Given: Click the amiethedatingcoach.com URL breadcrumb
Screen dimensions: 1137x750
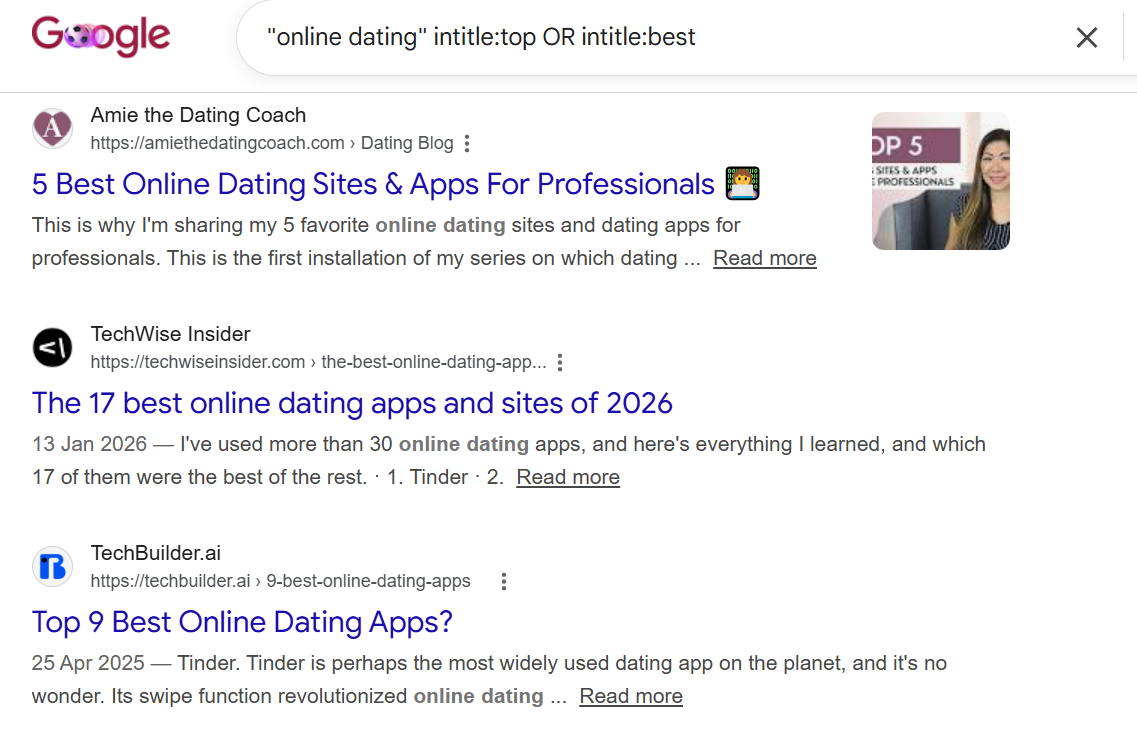Looking at the screenshot, I should pos(272,144).
